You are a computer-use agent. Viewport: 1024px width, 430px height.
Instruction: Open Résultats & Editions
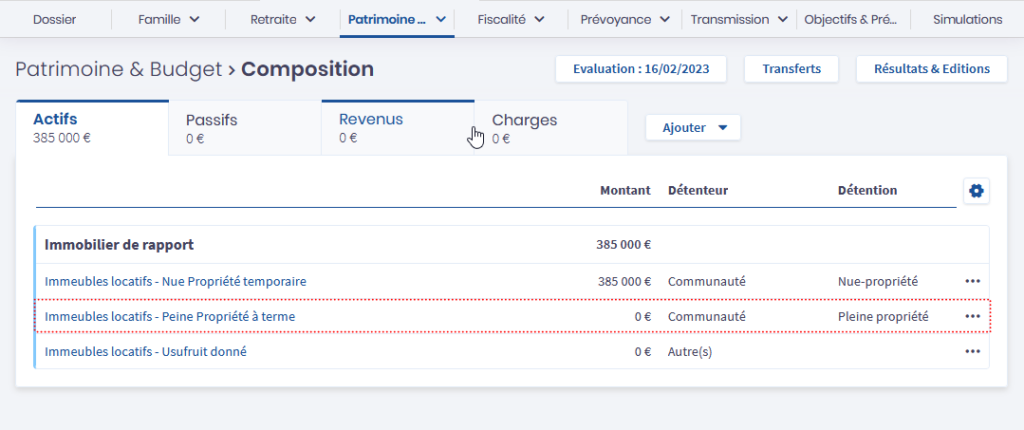(931, 69)
